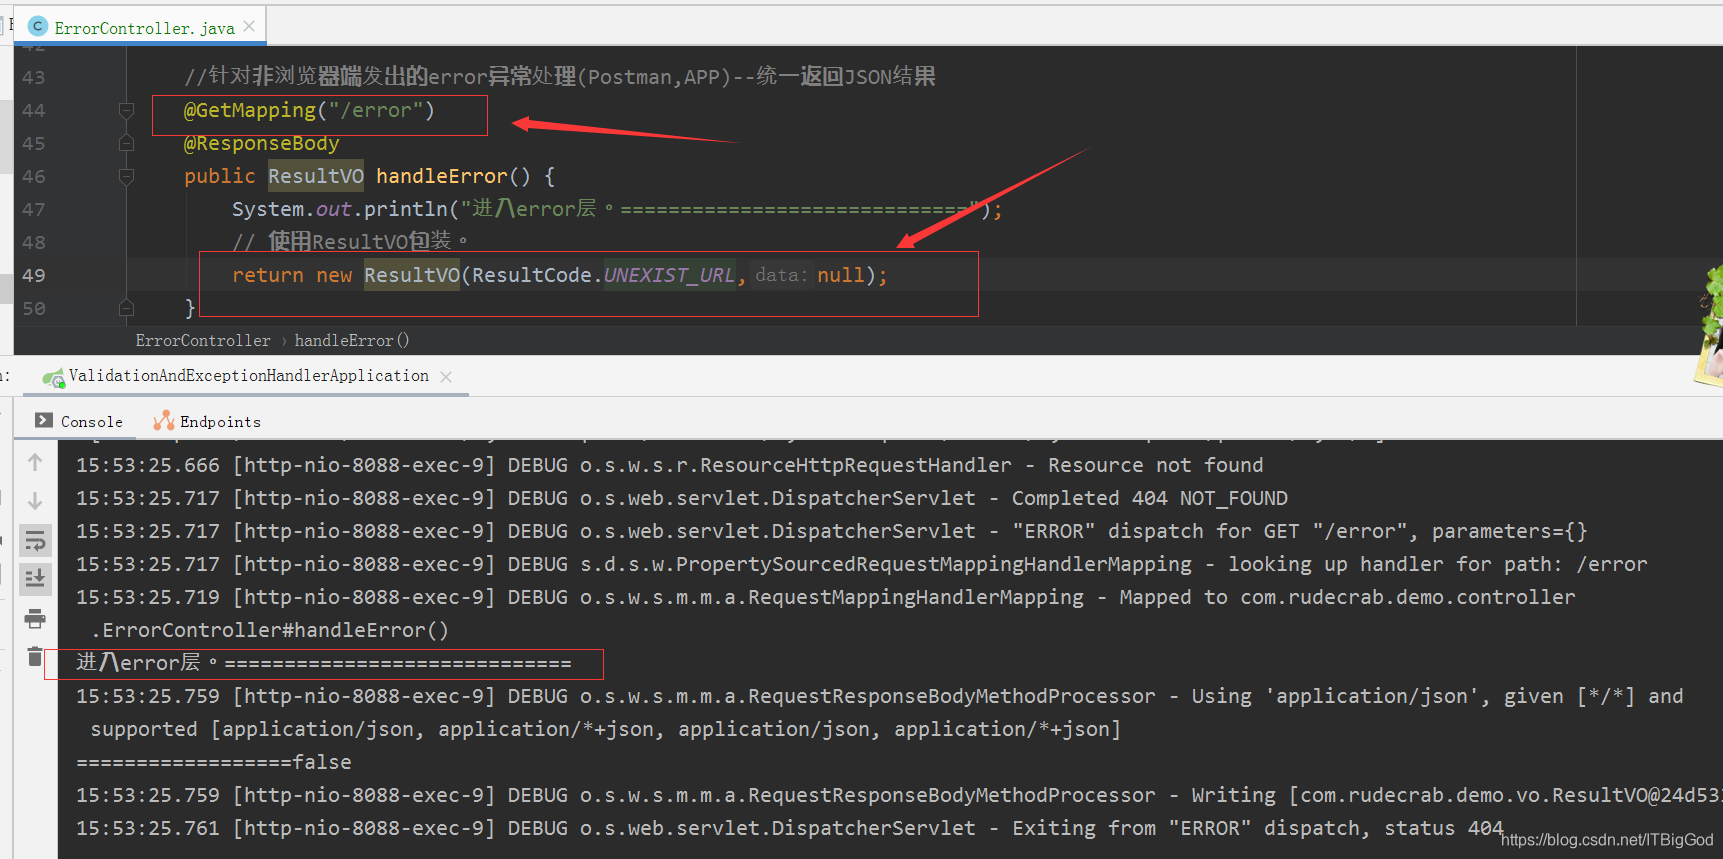The image size is (1723, 859).
Task: Click the comment on line 43
Action: pyautogui.click(x=560, y=76)
